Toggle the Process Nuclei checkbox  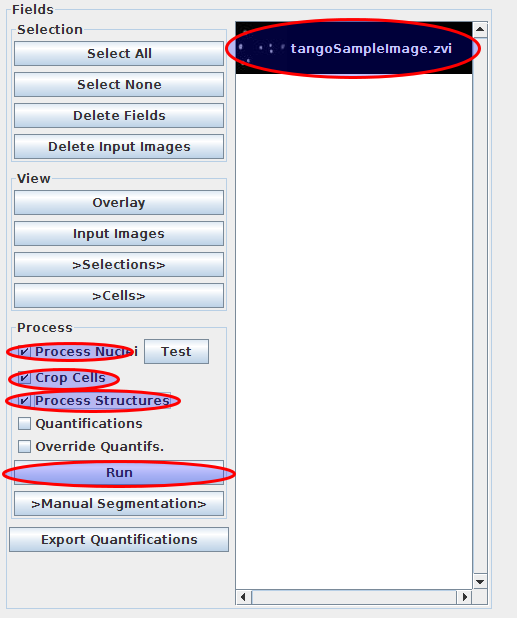[x=24, y=352]
